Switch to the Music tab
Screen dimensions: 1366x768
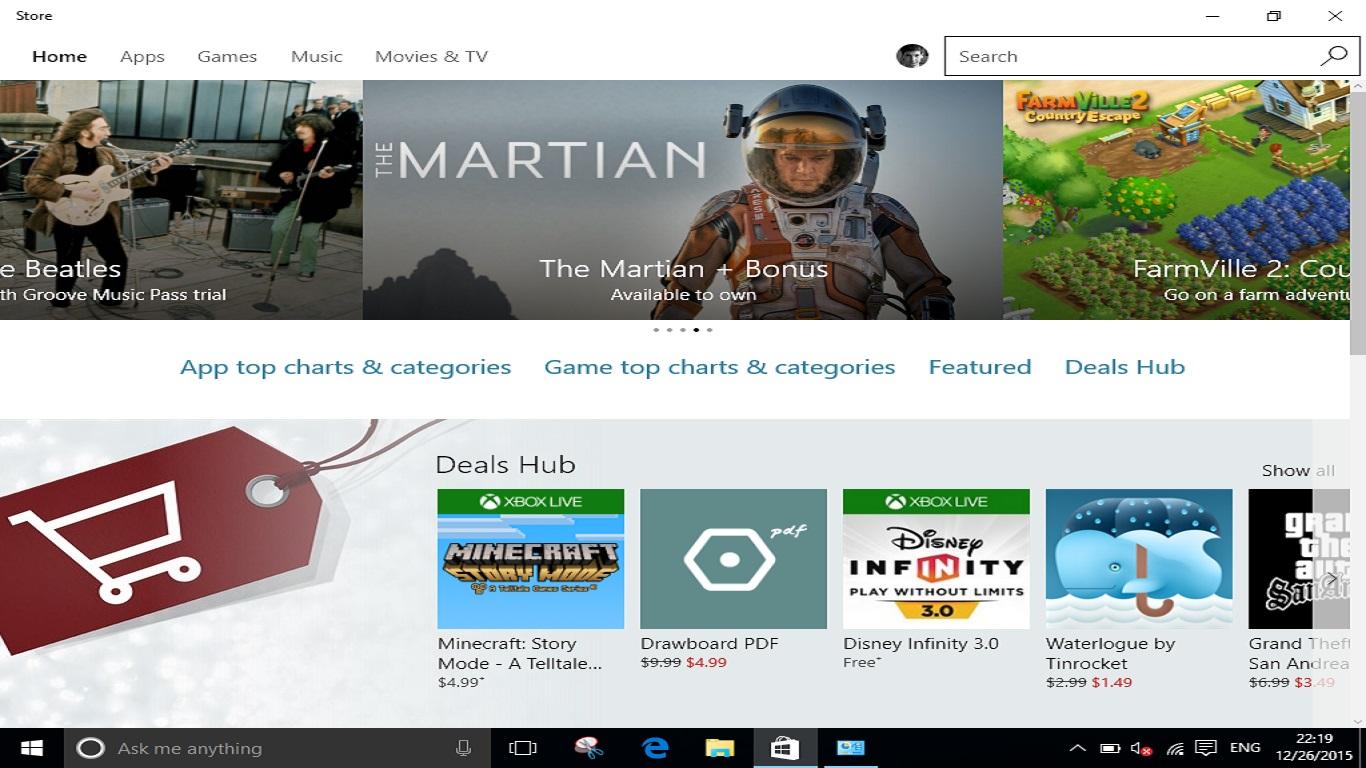(317, 56)
